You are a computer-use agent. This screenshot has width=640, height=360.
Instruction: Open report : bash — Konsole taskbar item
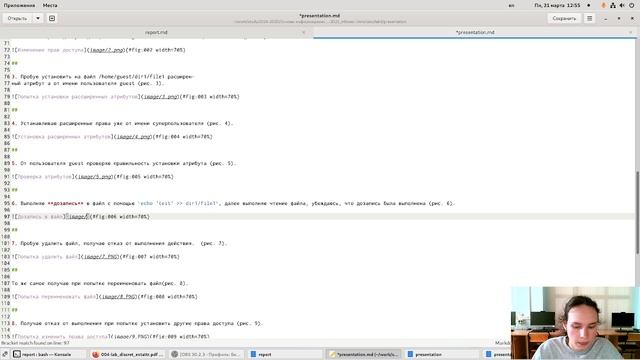(48, 354)
